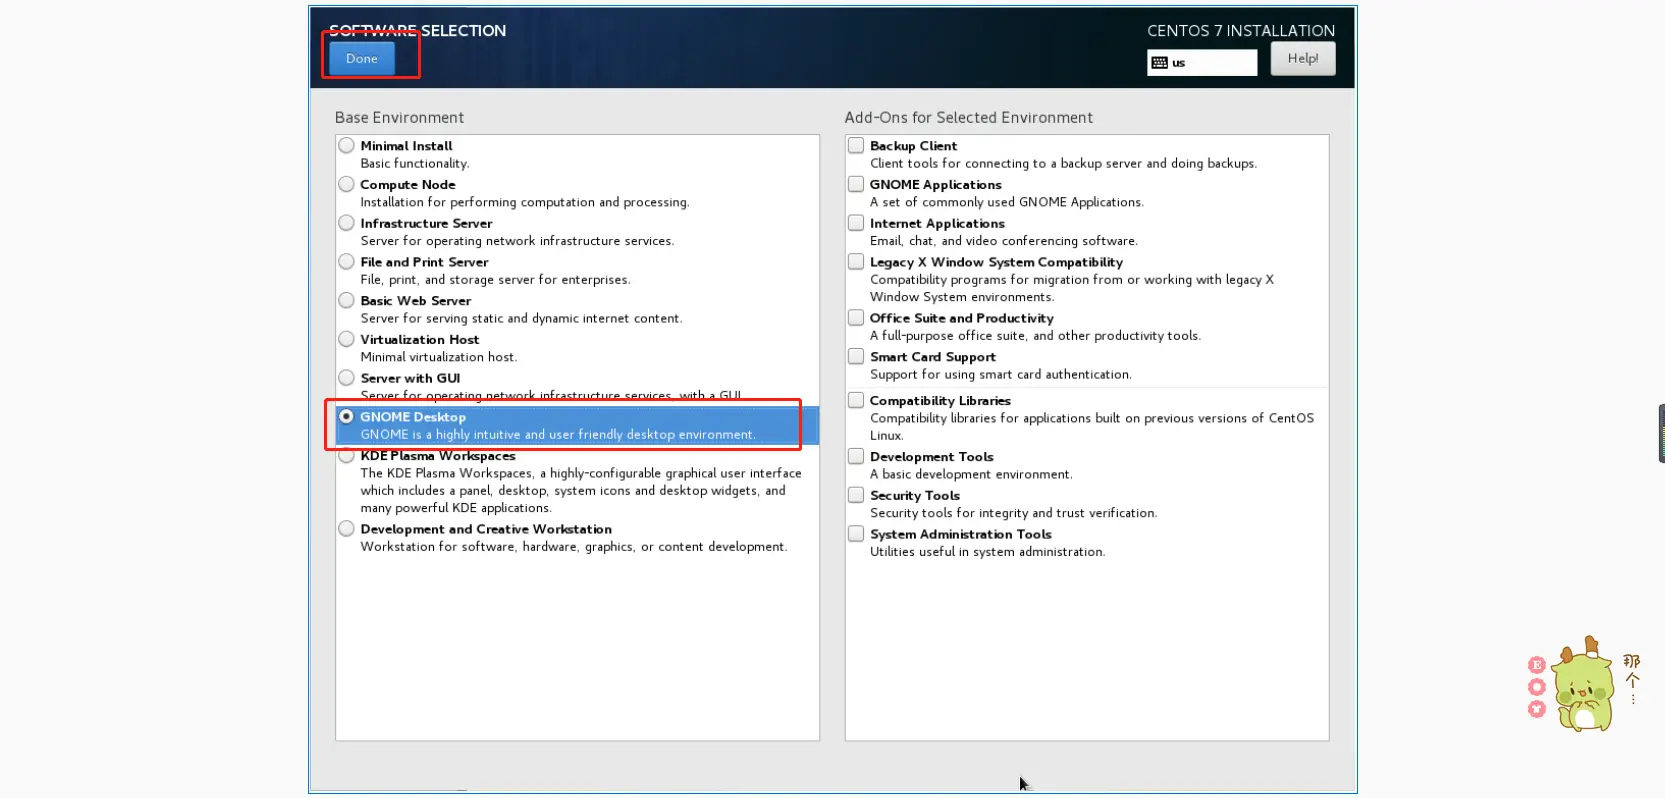Screen dimensions: 1665x798
Task: Check Office Suite and Productivity
Action: (x=856, y=318)
